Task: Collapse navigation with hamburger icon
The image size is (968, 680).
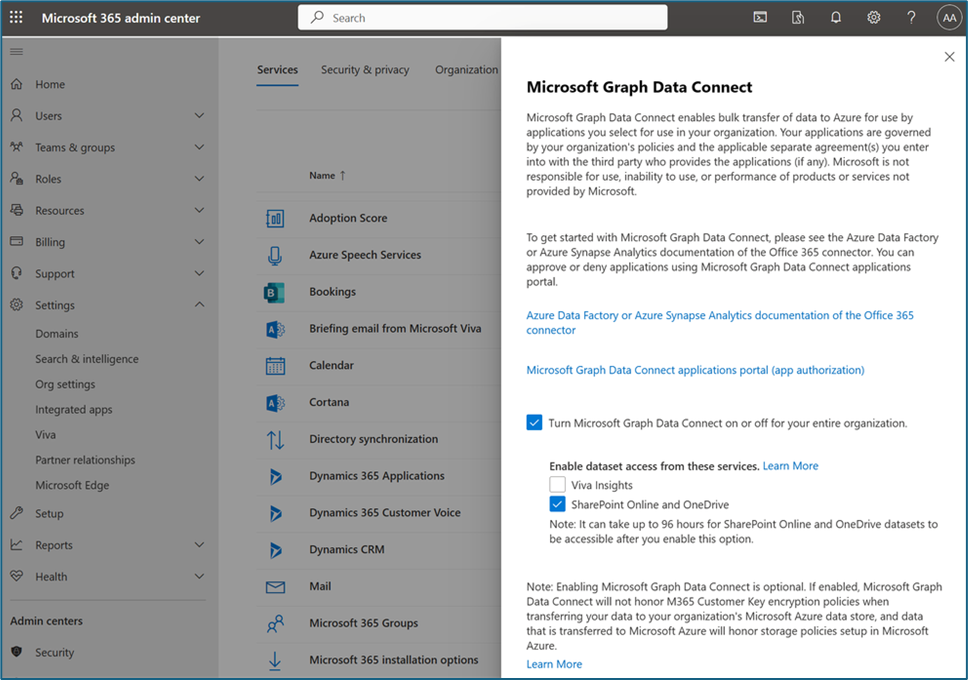Action: pos(17,51)
